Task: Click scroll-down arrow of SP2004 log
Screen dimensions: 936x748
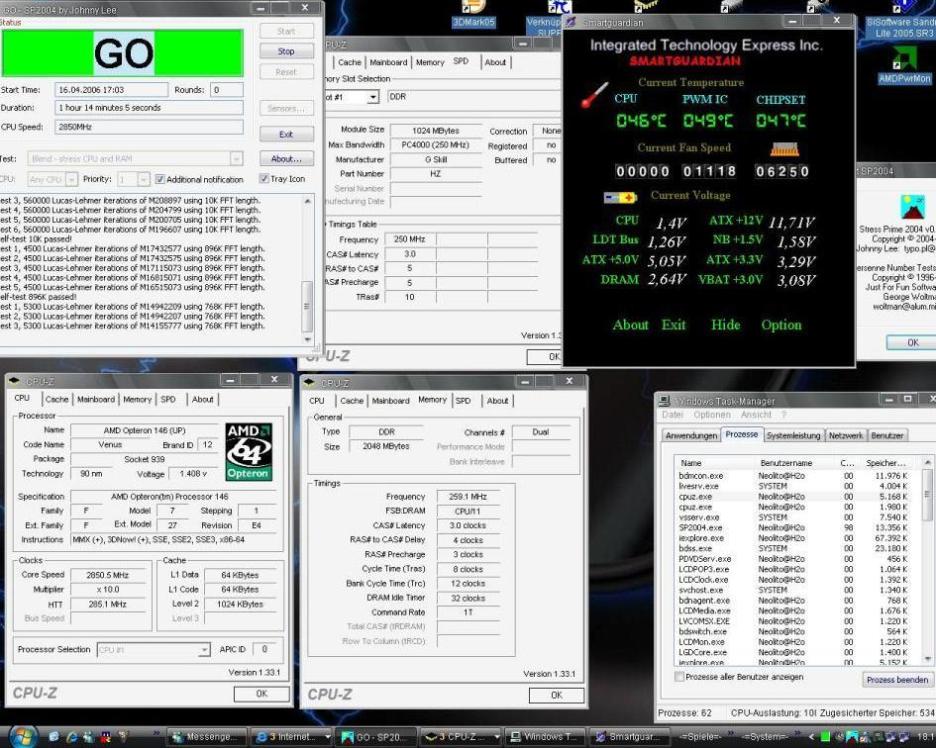Action: pyautogui.click(x=307, y=339)
